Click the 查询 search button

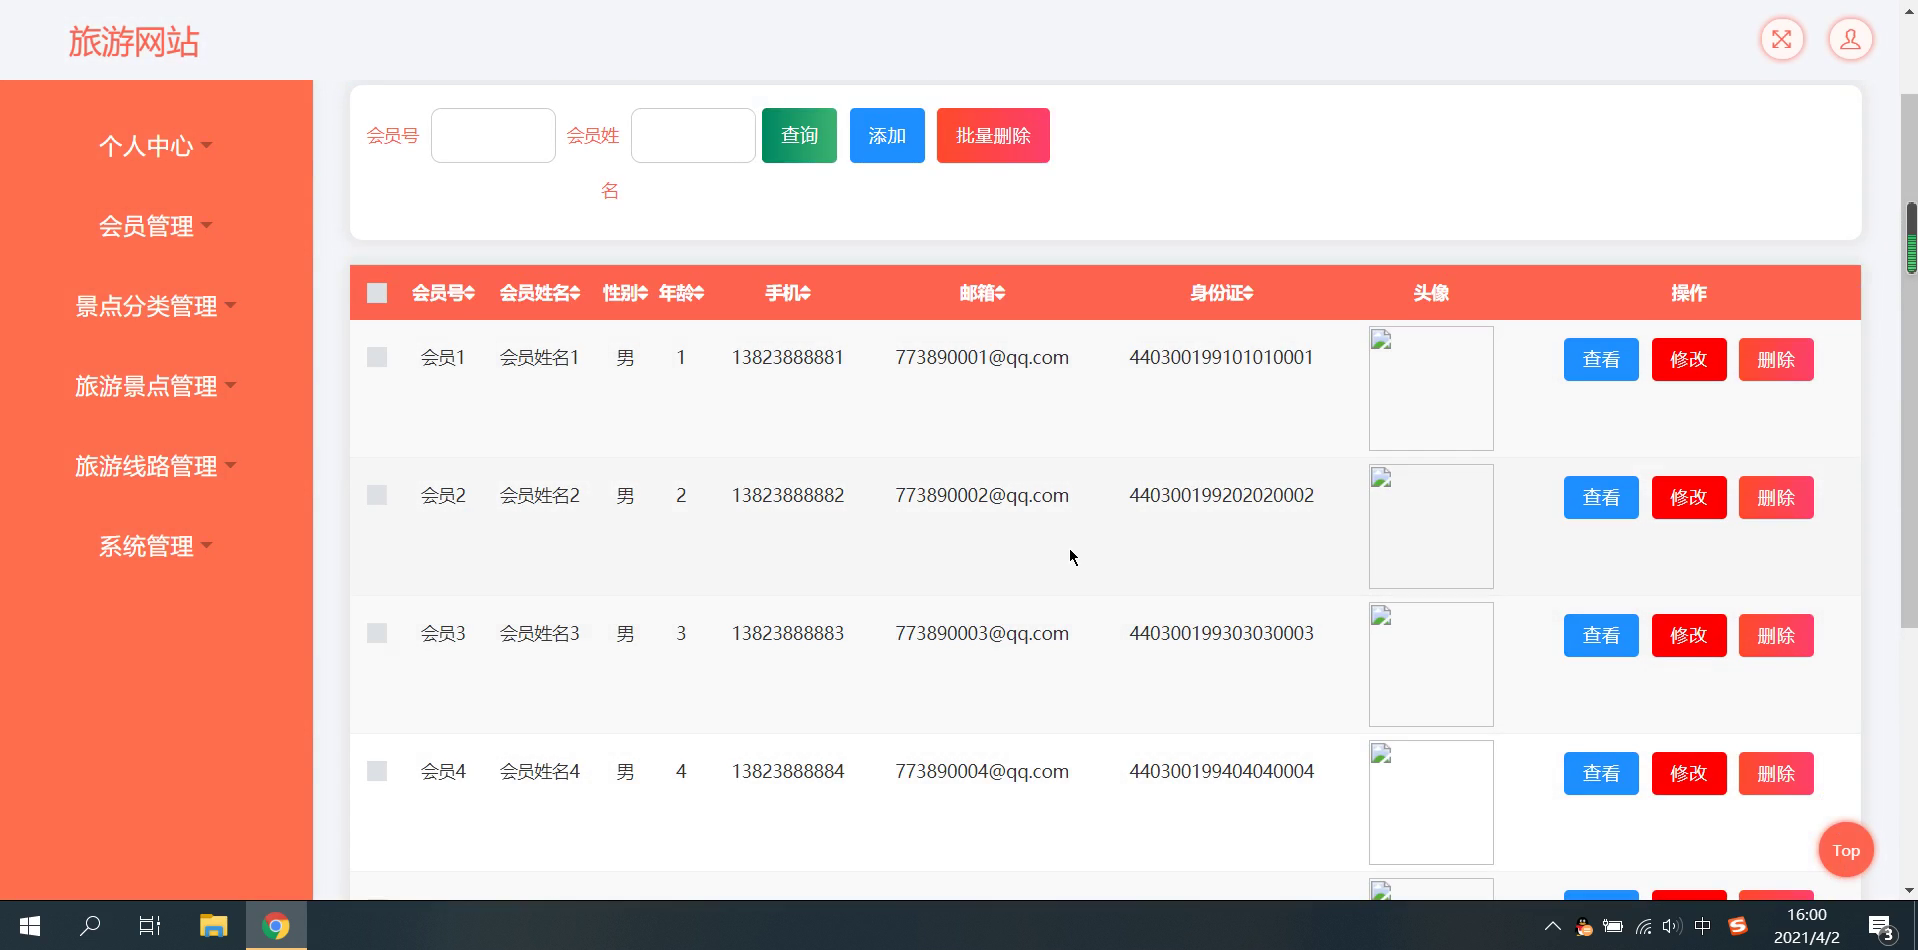pyautogui.click(x=799, y=135)
